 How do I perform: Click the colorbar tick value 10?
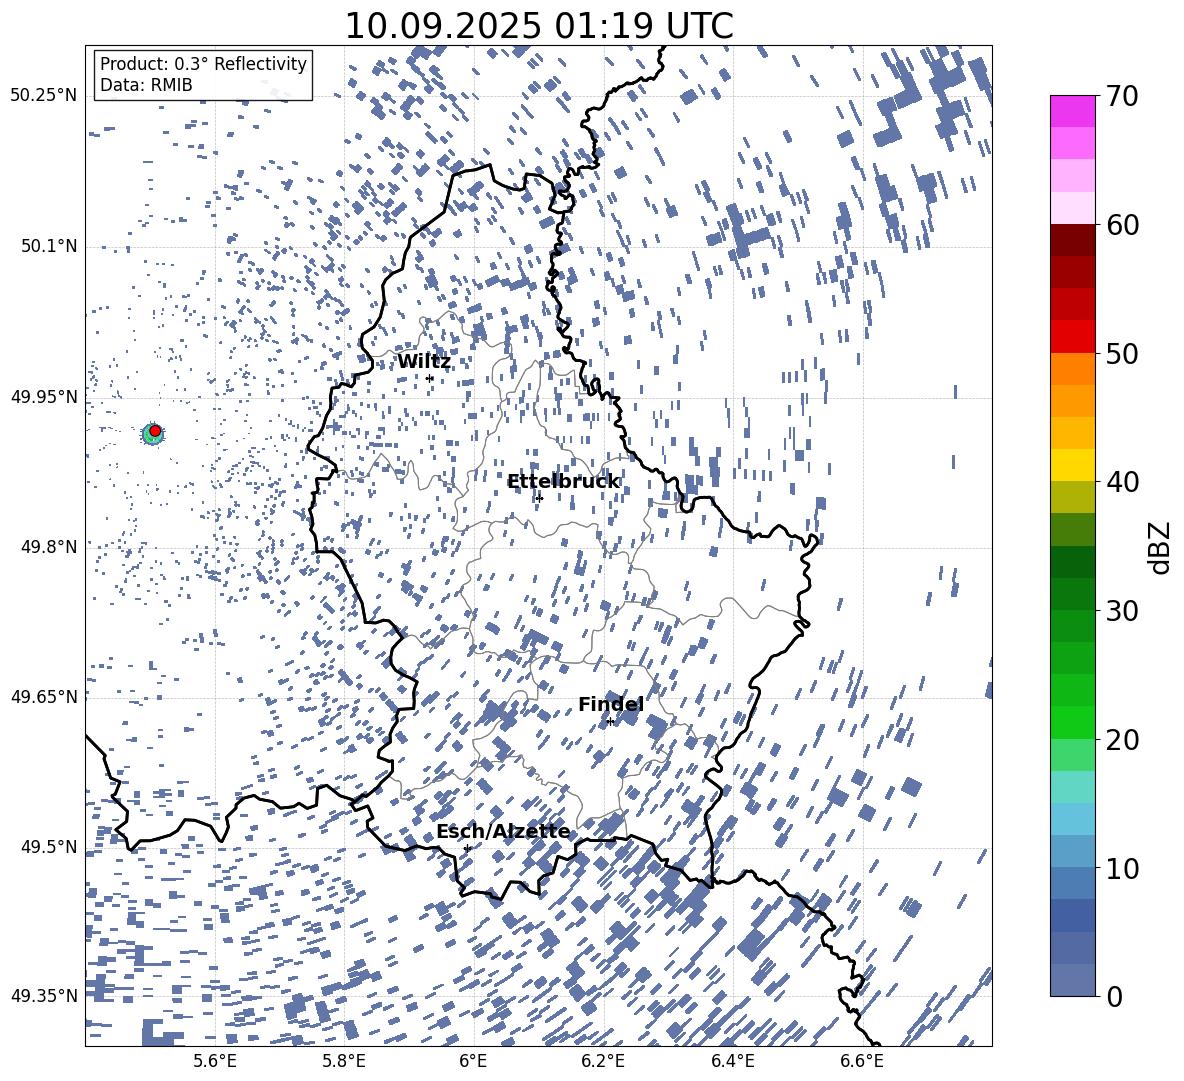click(1123, 868)
